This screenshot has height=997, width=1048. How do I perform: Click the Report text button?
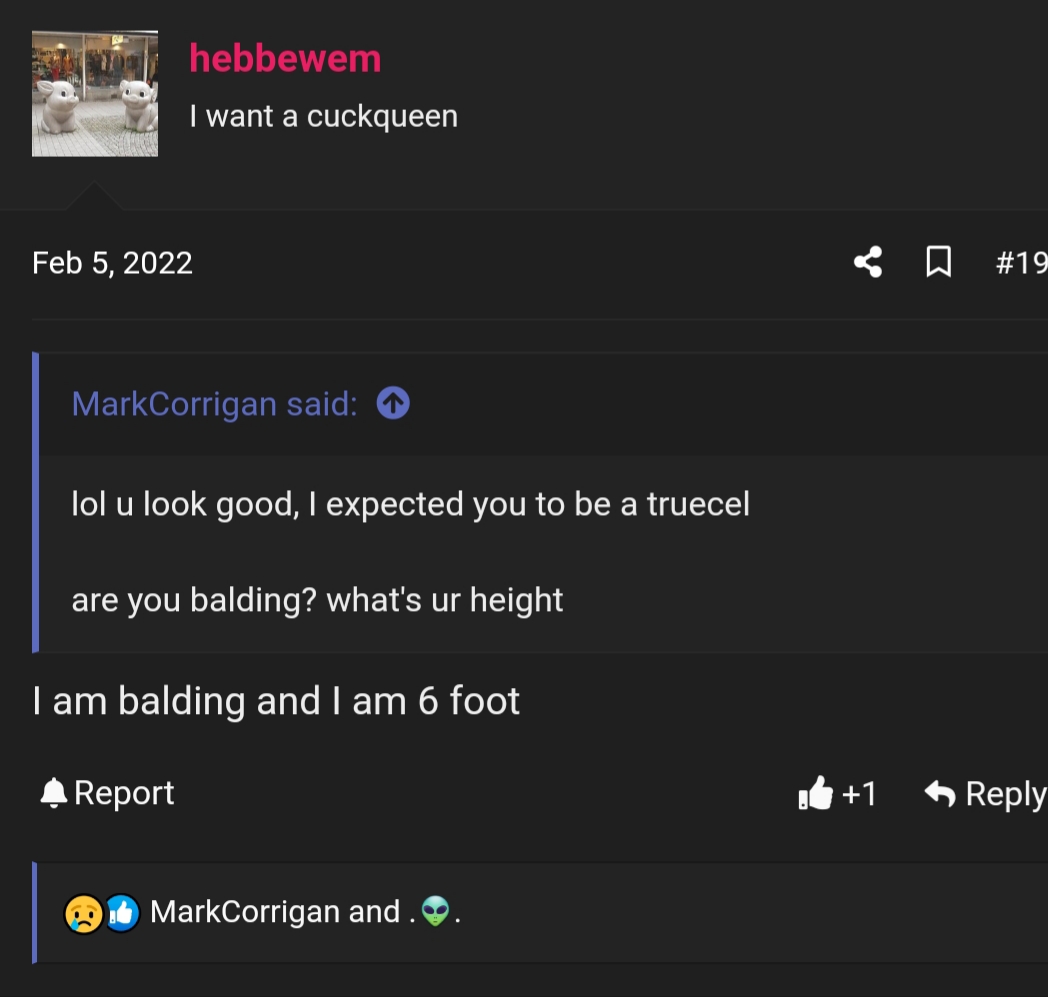pyautogui.click(x=124, y=793)
